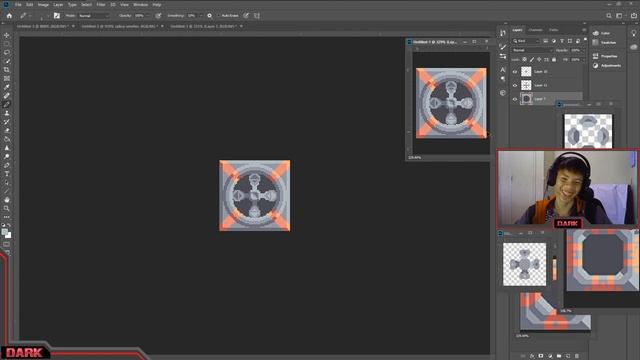This screenshot has height=360, width=640.
Task: Select the Horizontal Type tool
Action: coord(7,174)
